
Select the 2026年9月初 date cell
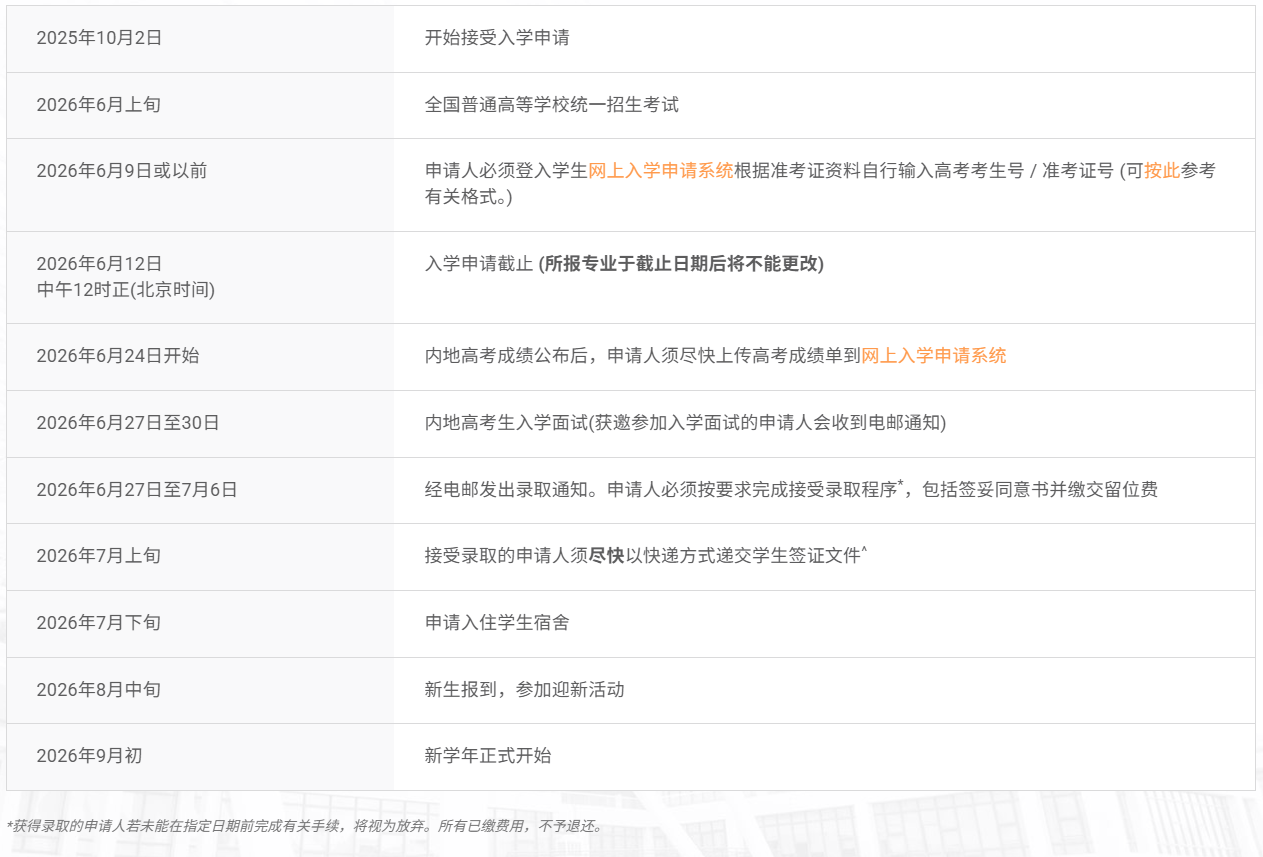[89, 755]
